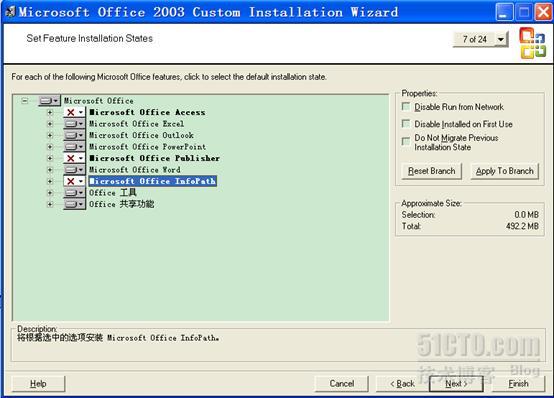Screen dimensions: 554x398
Task: Expand the Microsoft Office Access node
Action: (x=50, y=112)
